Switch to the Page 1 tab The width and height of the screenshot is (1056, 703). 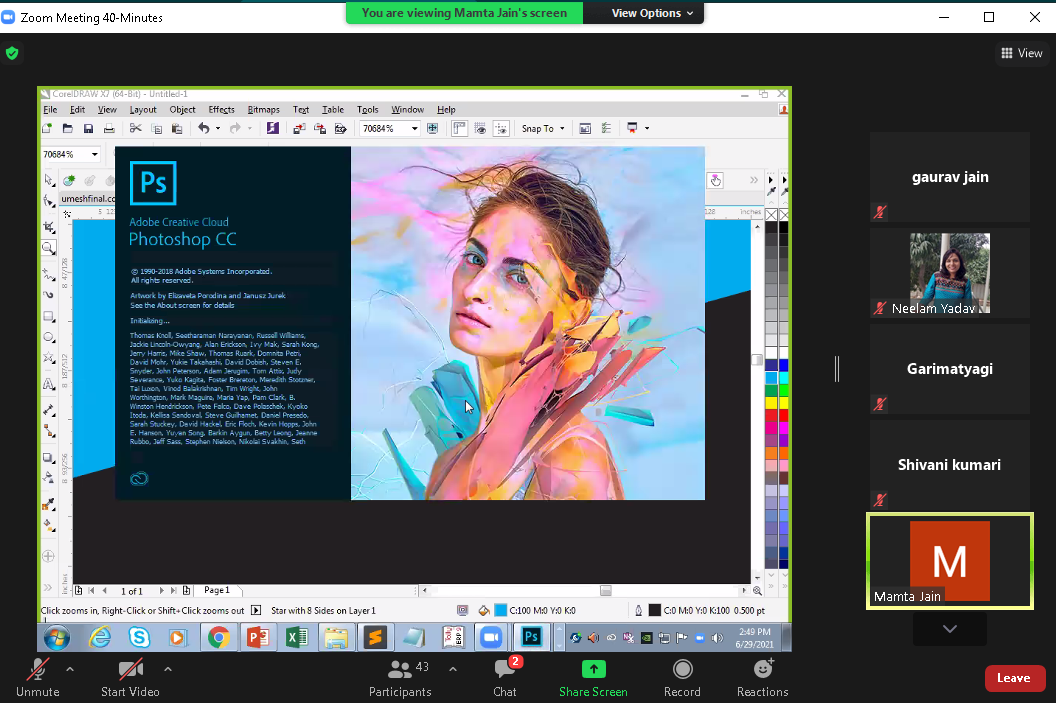pyautogui.click(x=217, y=591)
